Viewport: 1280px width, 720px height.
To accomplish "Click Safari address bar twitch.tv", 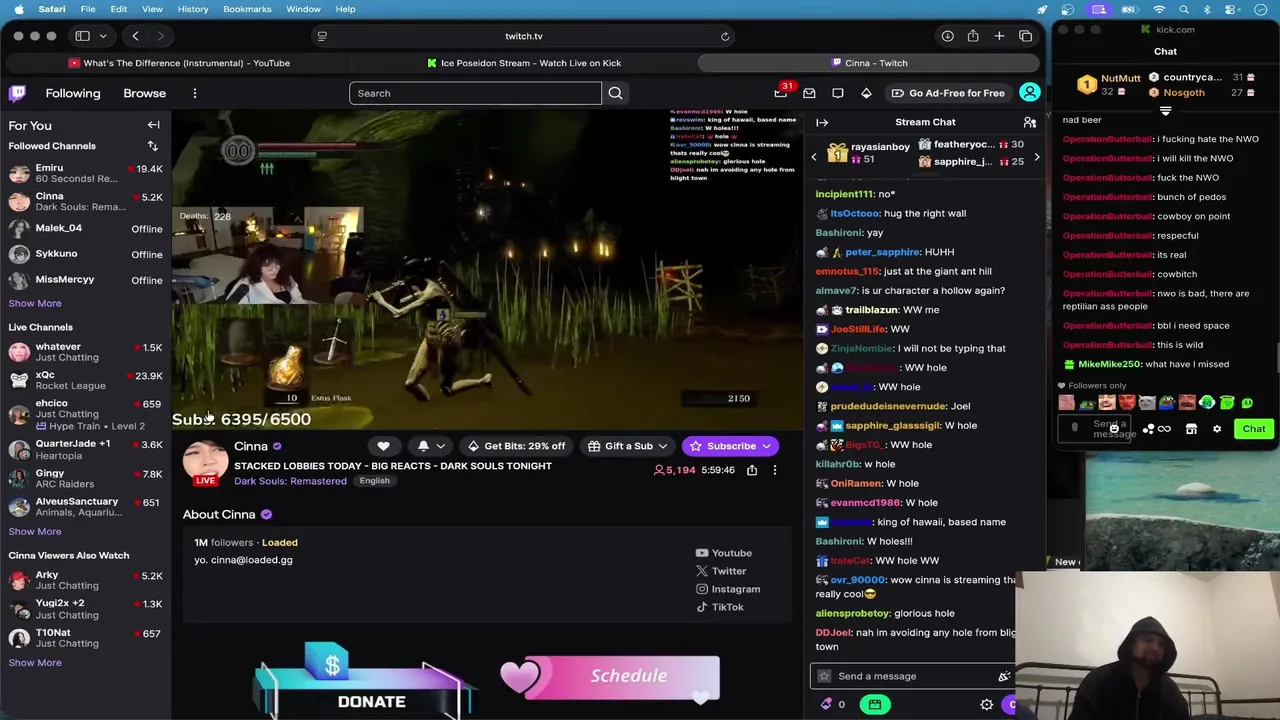I will click(x=524, y=36).
